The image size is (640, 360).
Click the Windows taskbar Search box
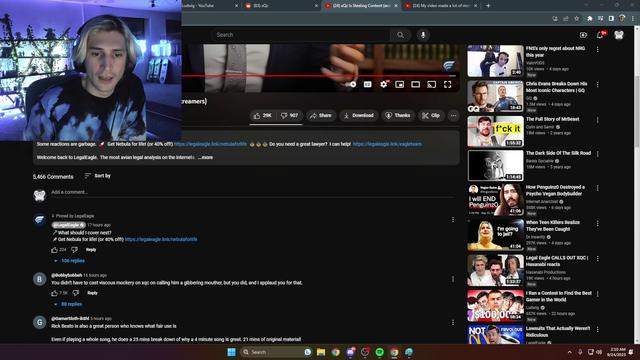click(x=276, y=352)
